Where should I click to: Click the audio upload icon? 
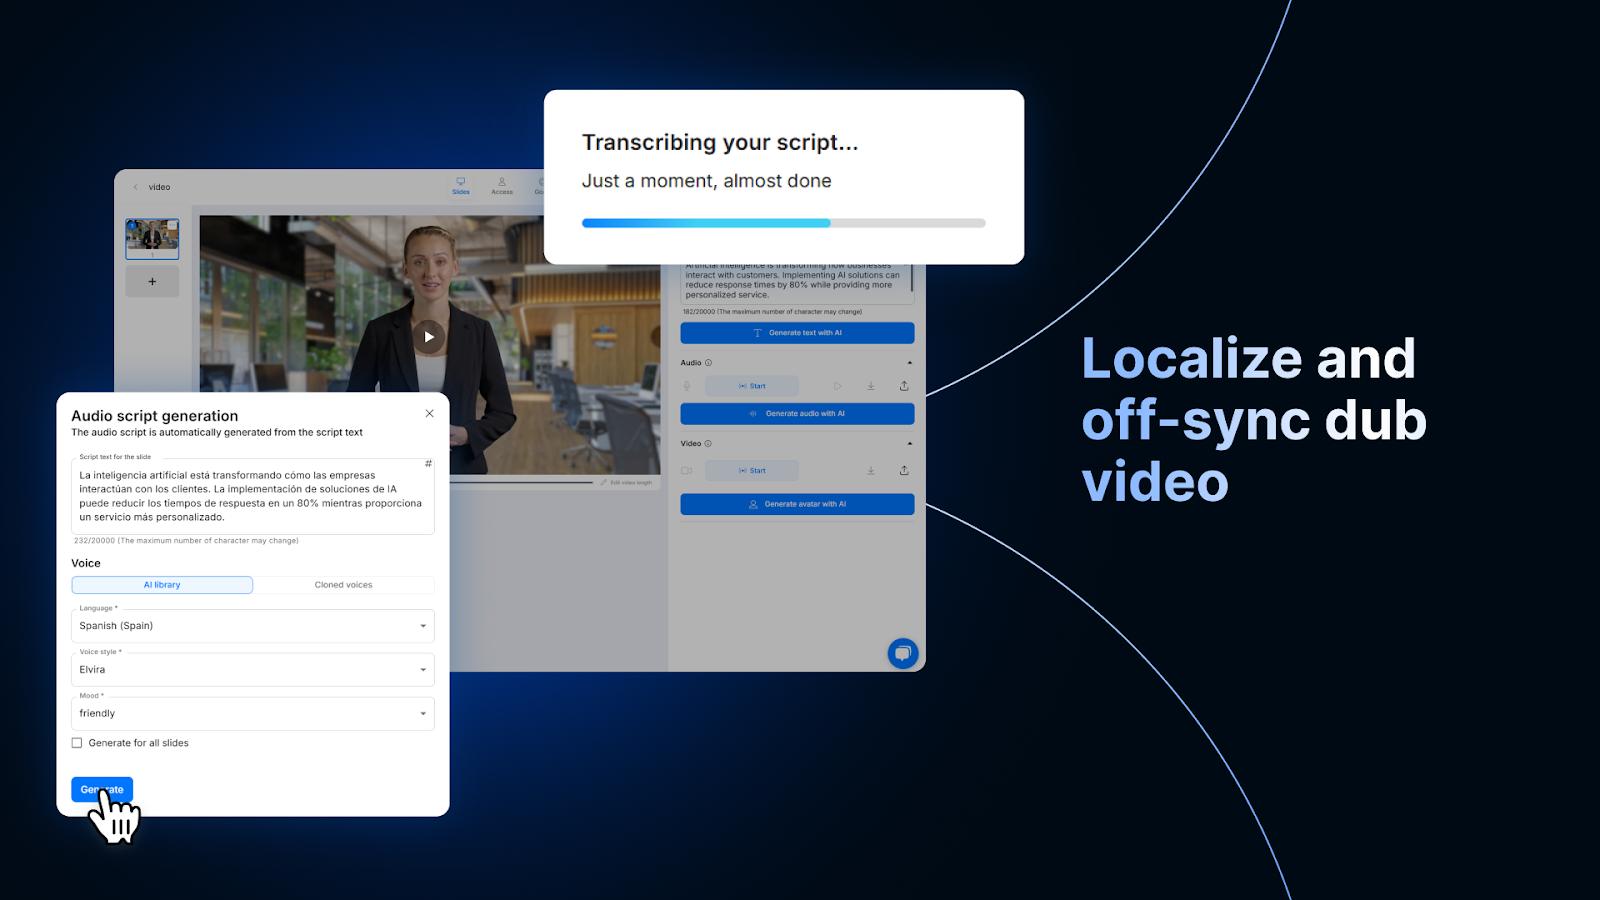pyautogui.click(x=904, y=386)
